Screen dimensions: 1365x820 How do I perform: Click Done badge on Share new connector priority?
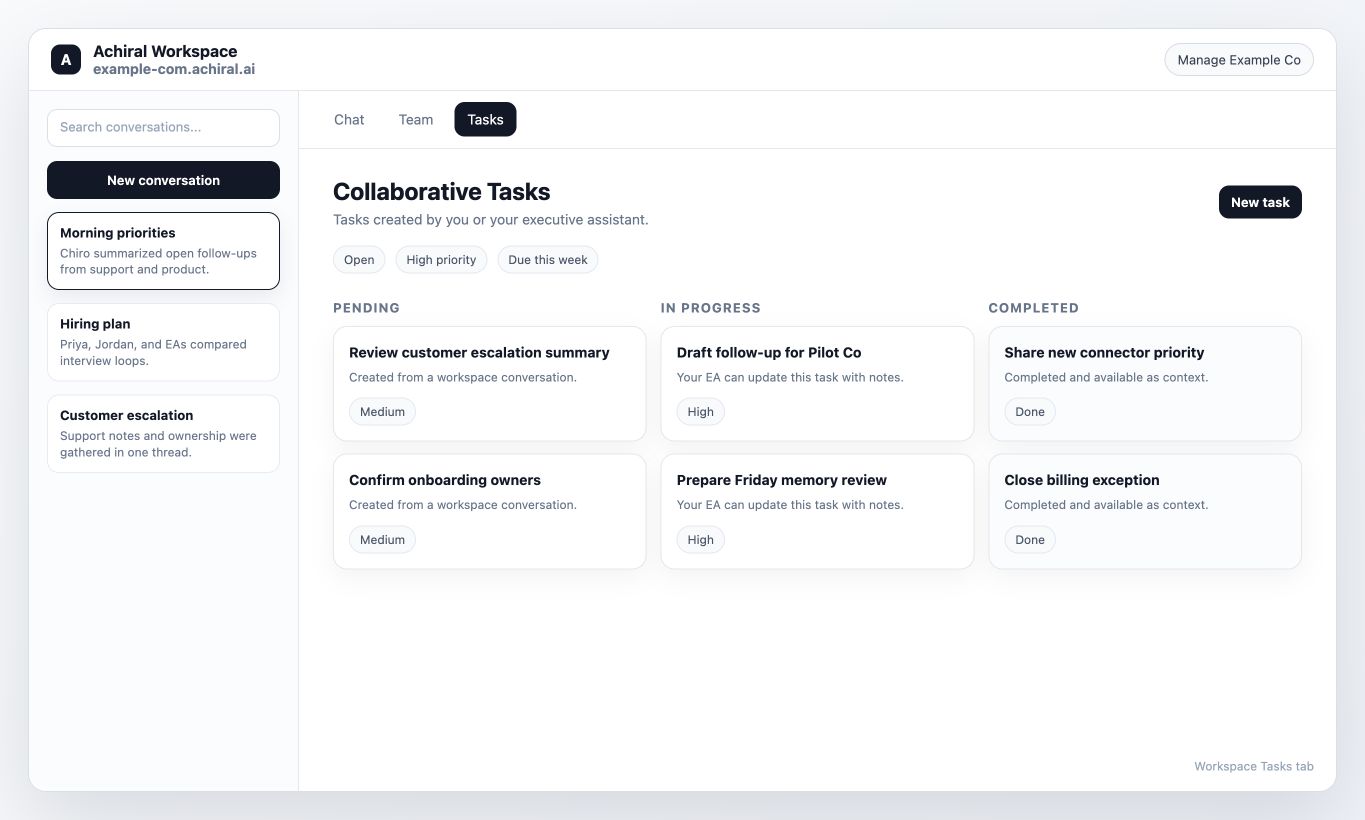[1030, 412]
